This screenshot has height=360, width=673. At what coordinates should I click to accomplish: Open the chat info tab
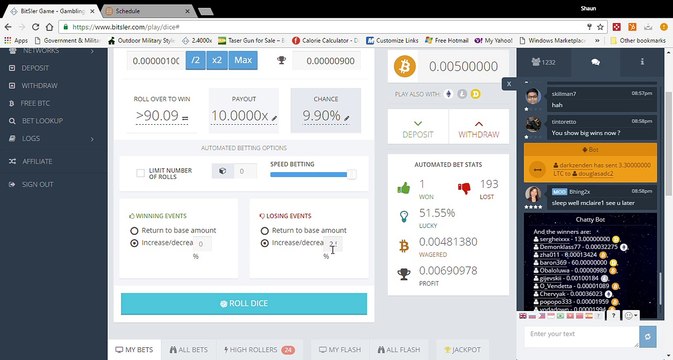pyautogui.click(x=642, y=62)
